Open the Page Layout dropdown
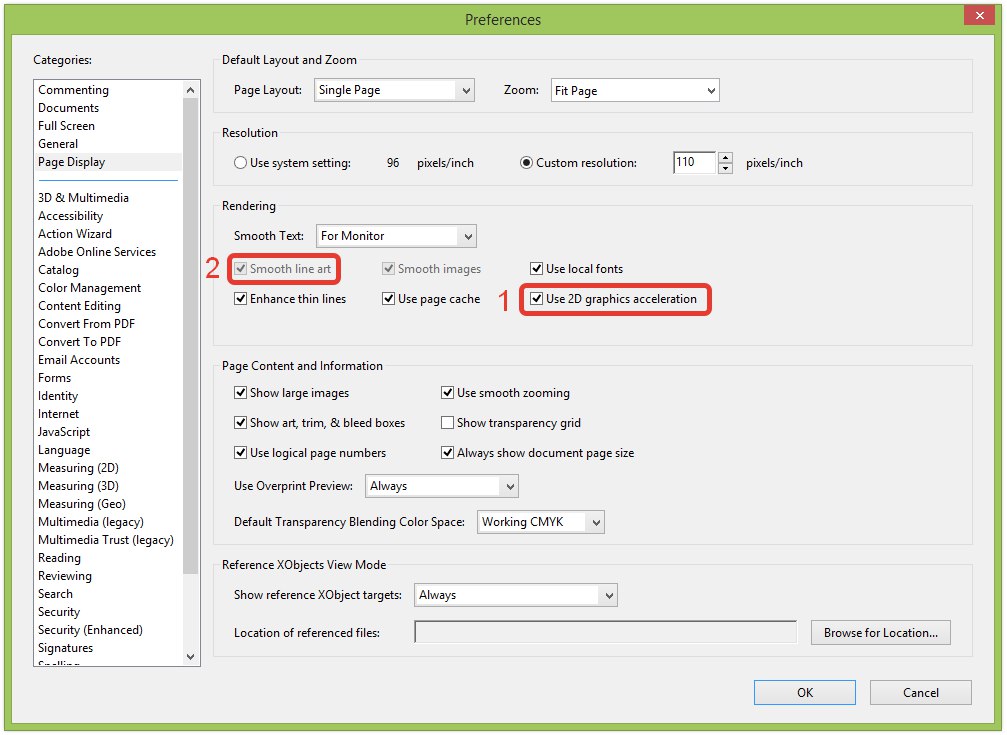Screen dimensions: 1007x735 click(394, 91)
